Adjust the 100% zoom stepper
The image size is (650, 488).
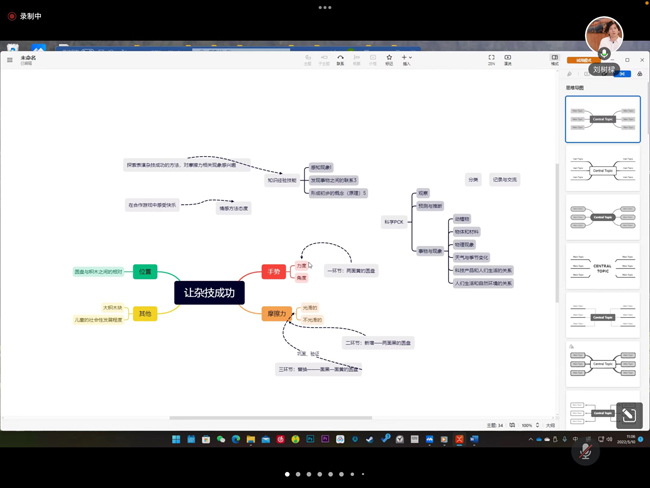(x=537, y=425)
